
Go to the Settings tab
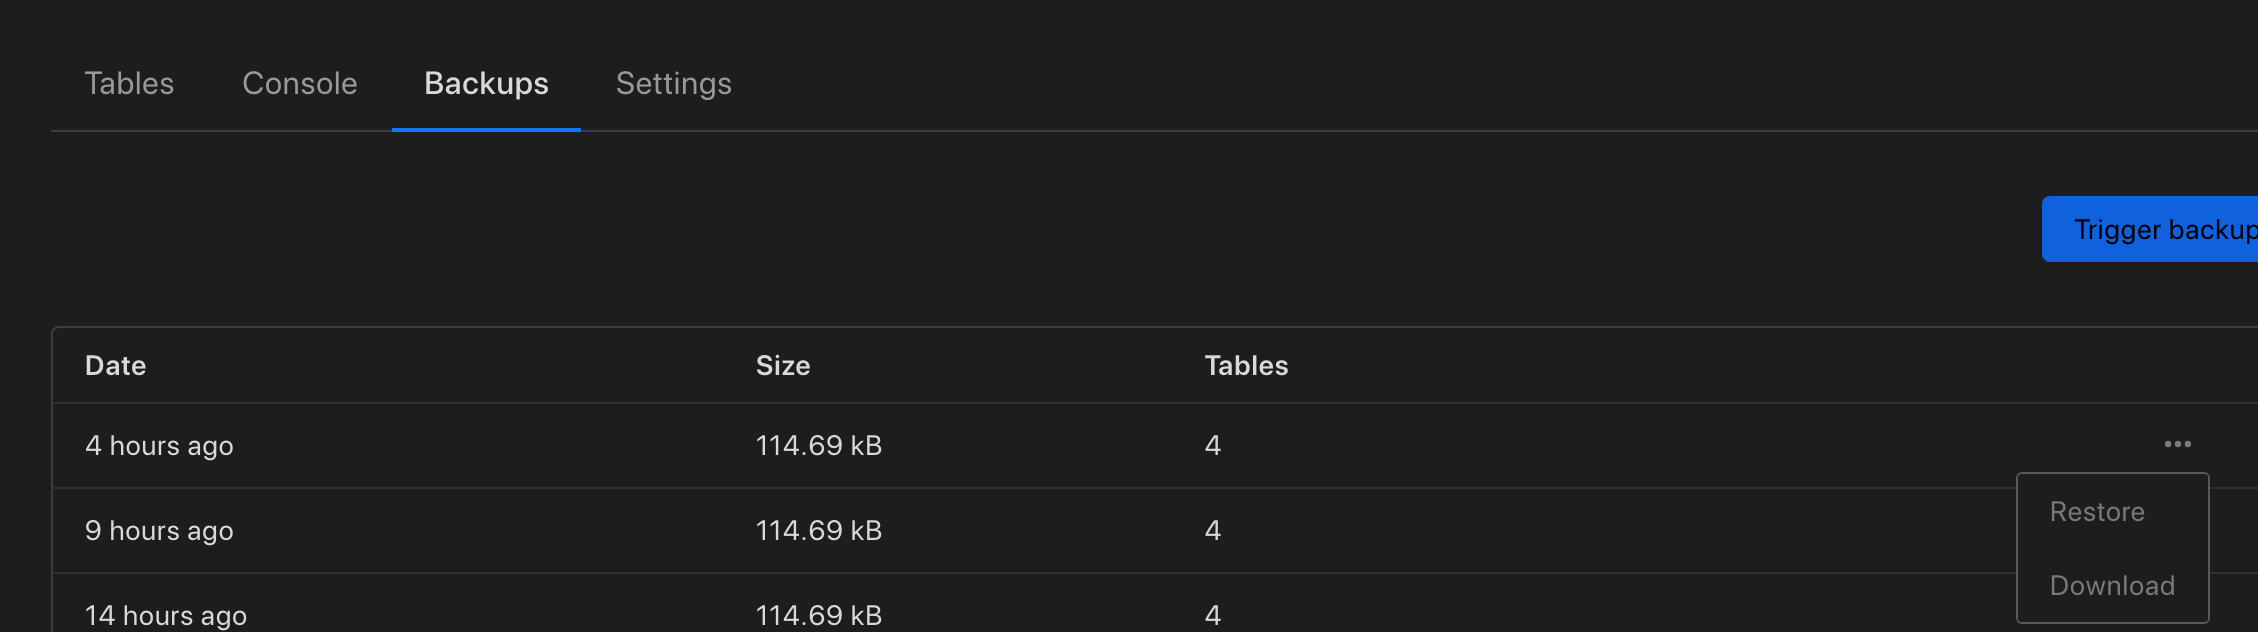[x=673, y=84]
